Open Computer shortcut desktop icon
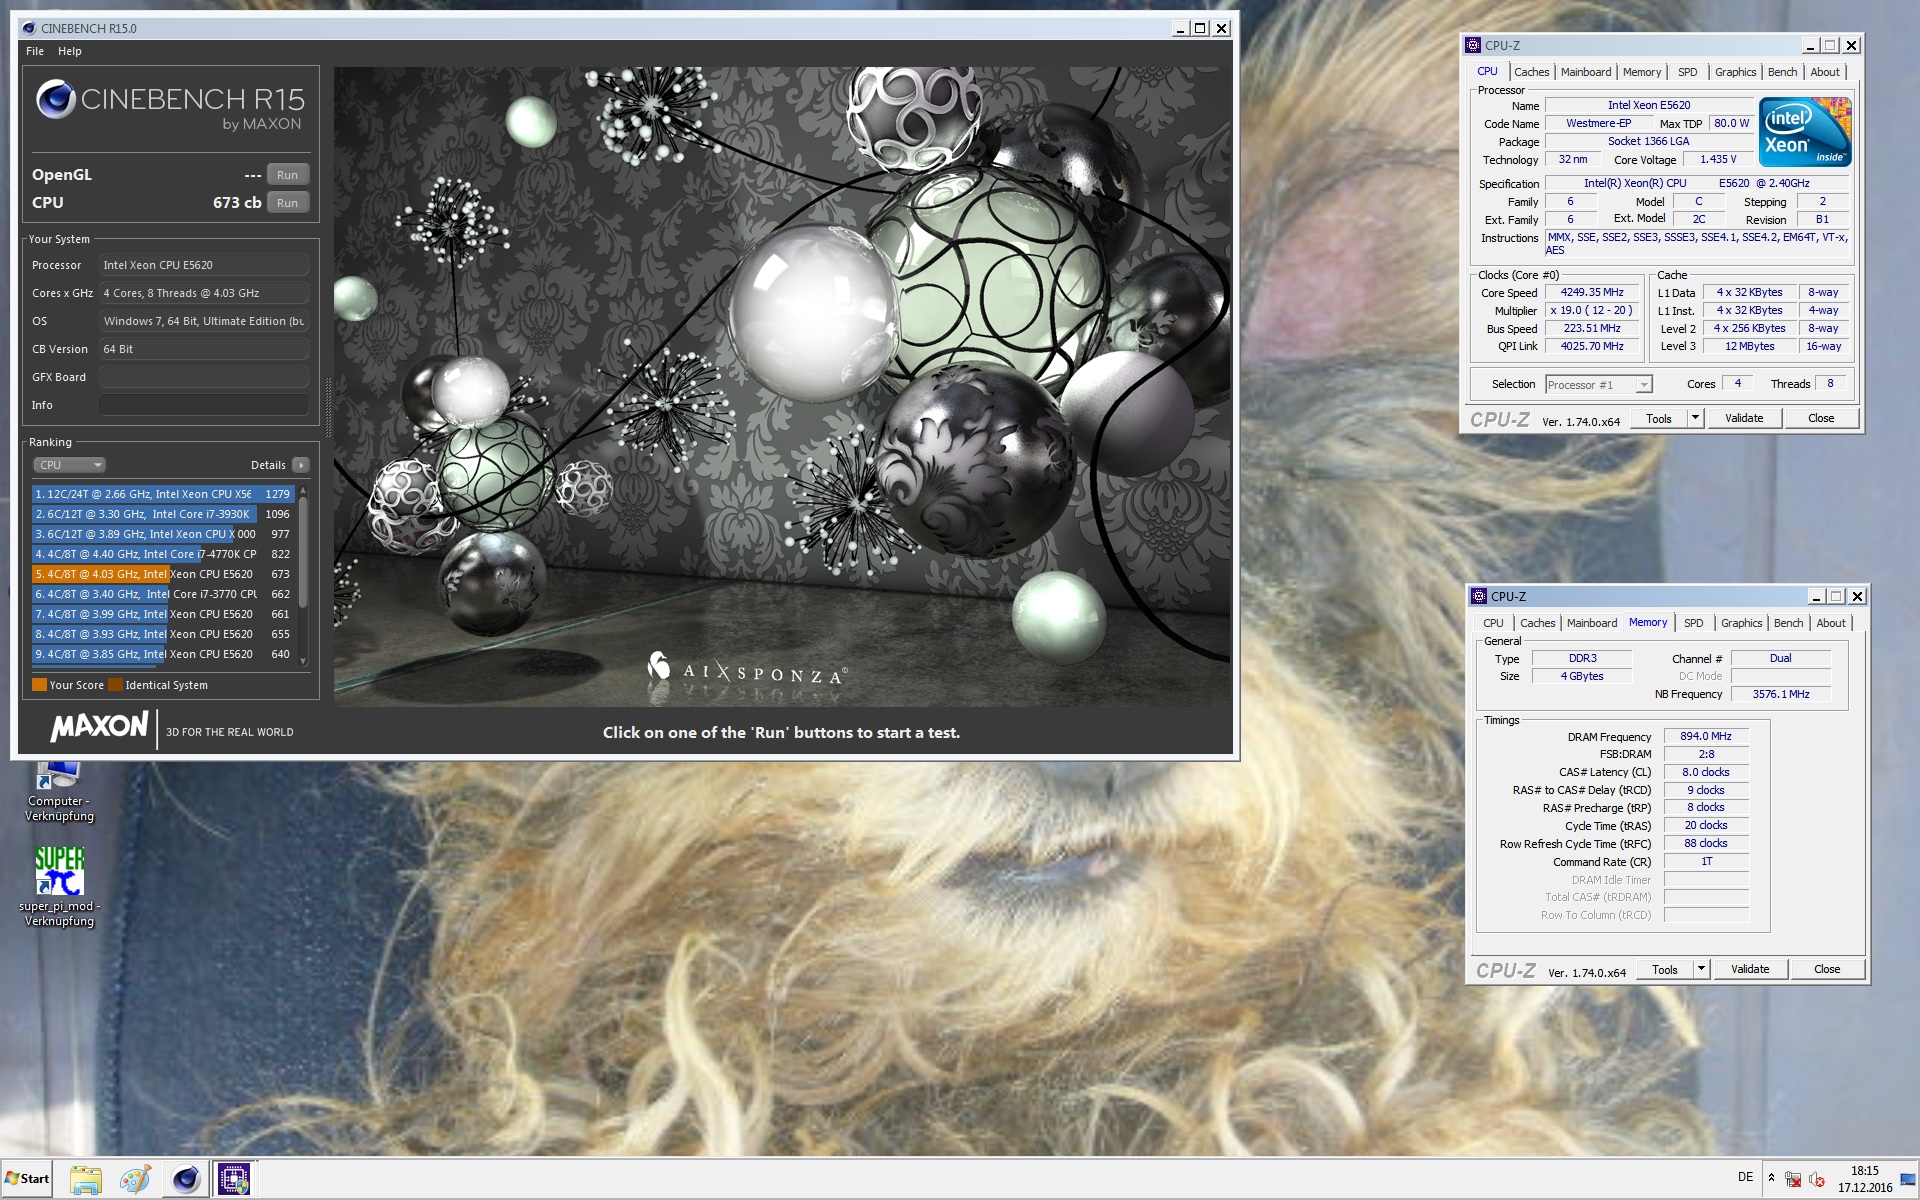The image size is (1920, 1200). tap(59, 791)
